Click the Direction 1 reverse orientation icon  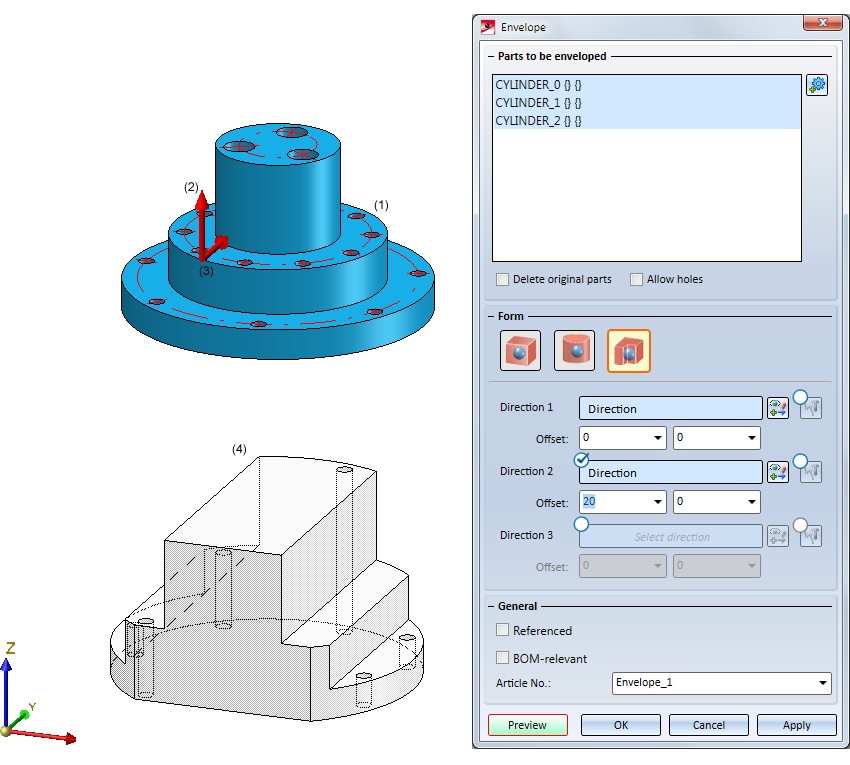(x=810, y=407)
